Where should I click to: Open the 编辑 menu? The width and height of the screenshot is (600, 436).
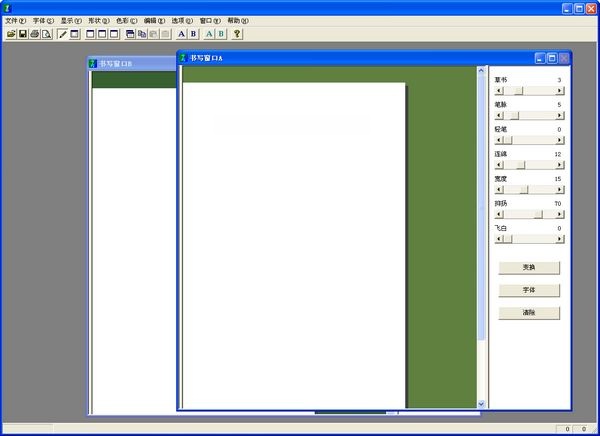pyautogui.click(x=154, y=21)
